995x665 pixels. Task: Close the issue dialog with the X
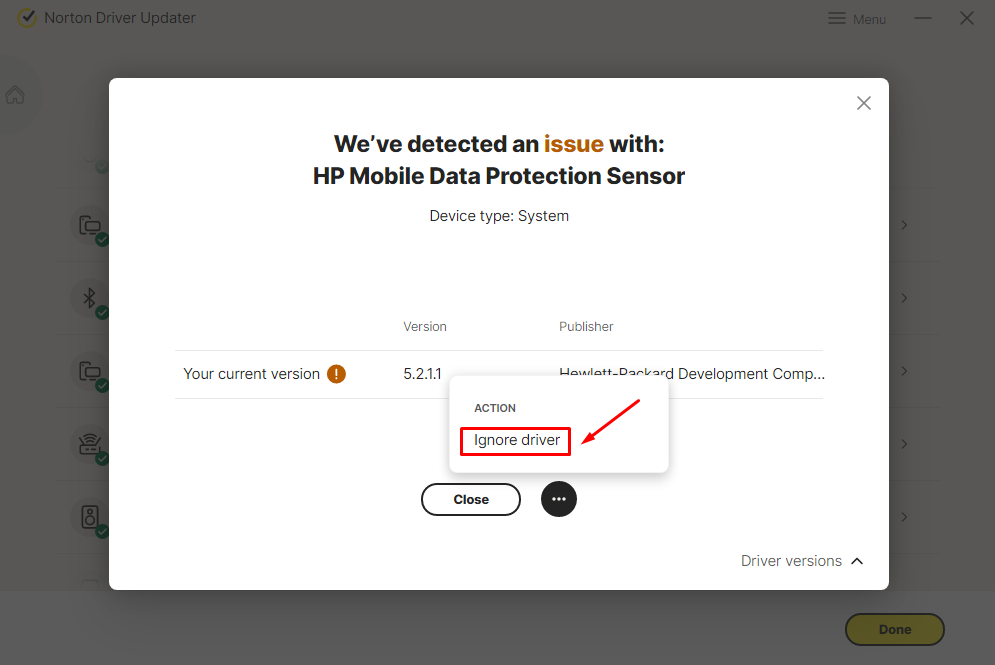click(864, 103)
